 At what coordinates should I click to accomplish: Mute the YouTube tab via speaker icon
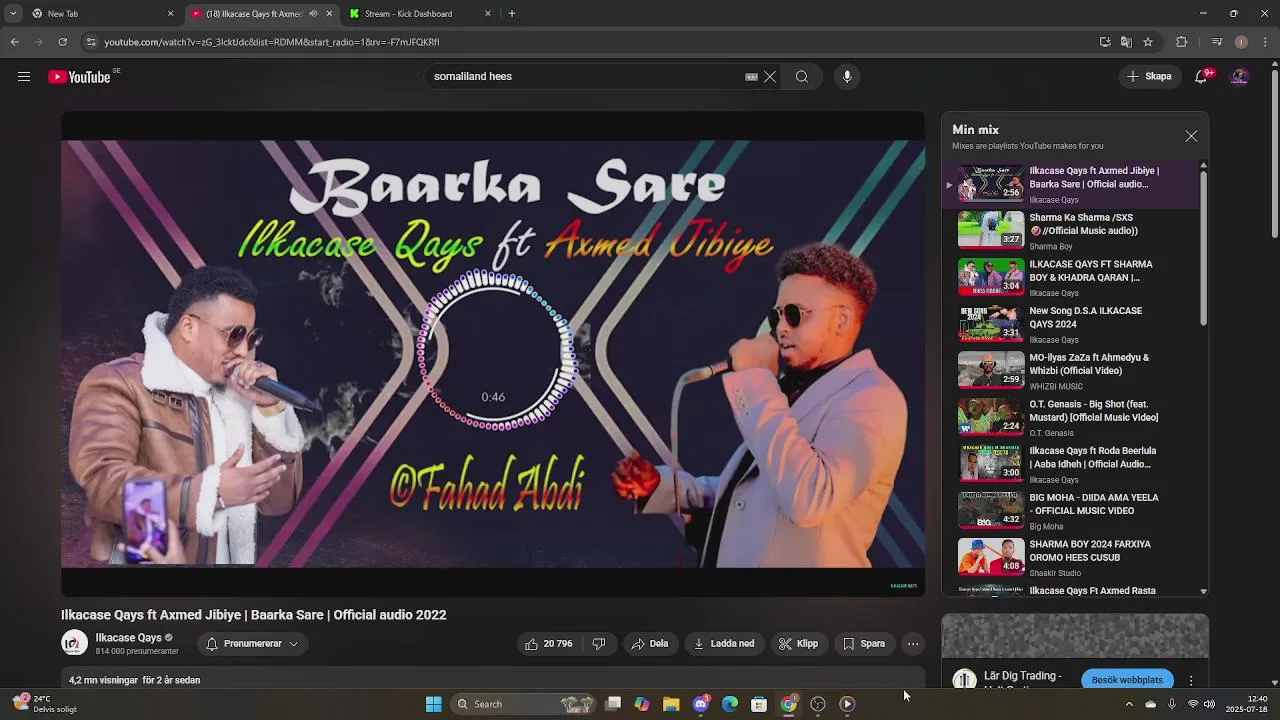click(x=313, y=14)
